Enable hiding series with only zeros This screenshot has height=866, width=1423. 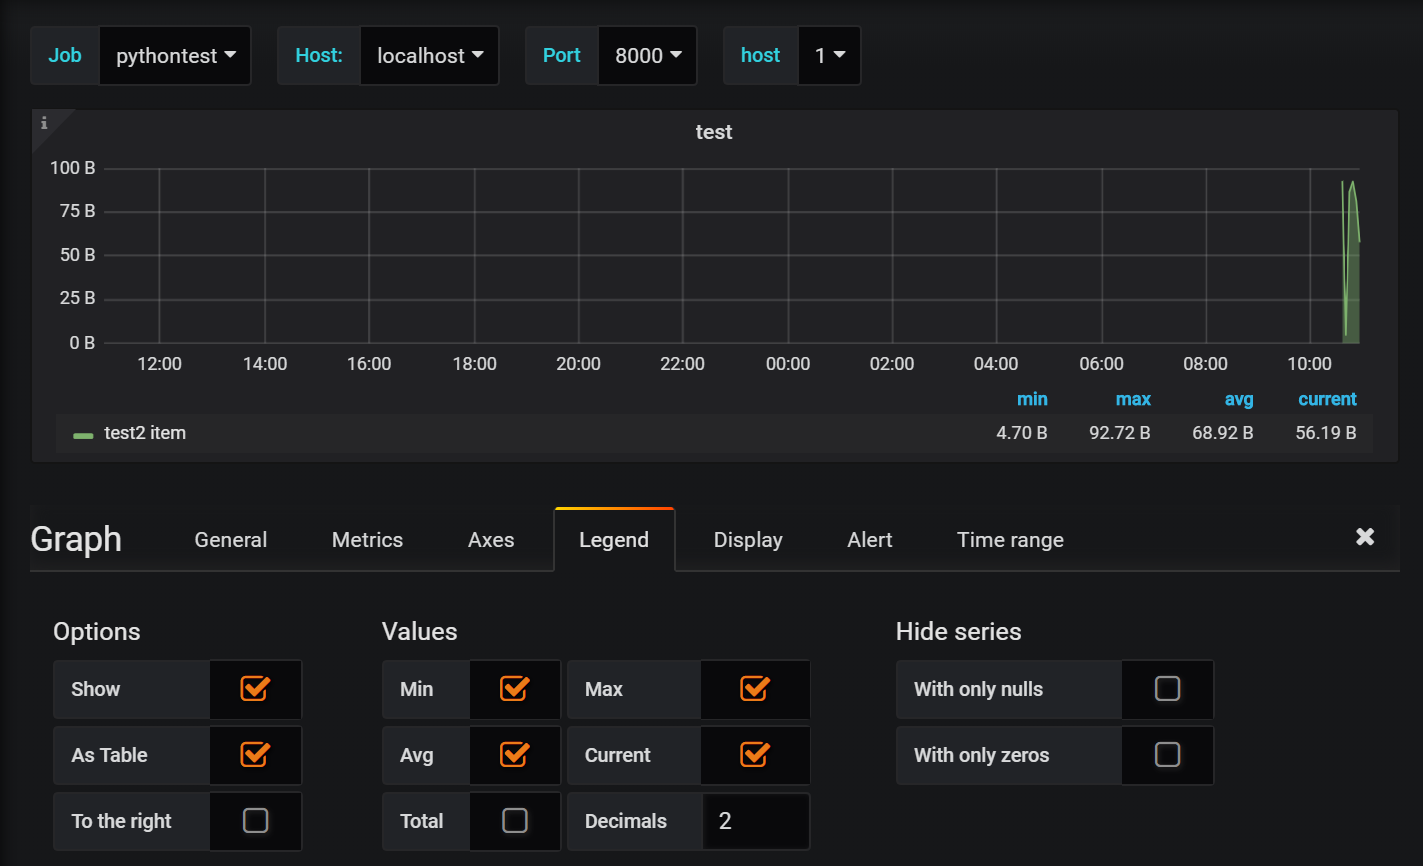(1167, 755)
